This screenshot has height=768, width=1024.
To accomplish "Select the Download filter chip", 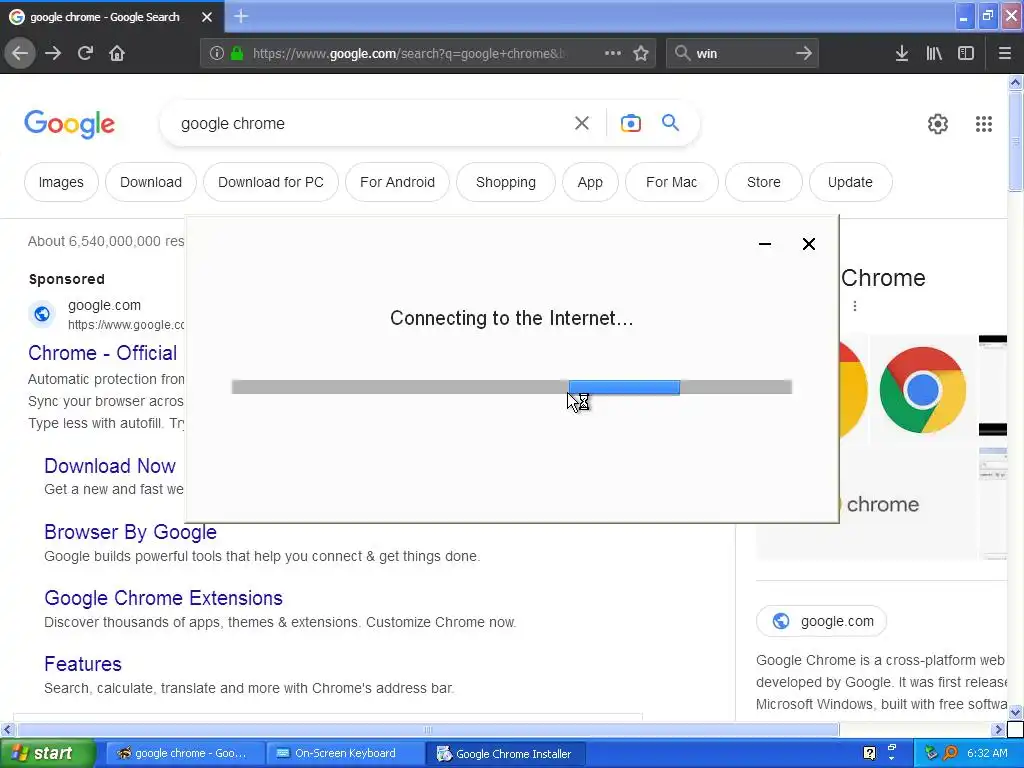I will pyautogui.click(x=151, y=182).
